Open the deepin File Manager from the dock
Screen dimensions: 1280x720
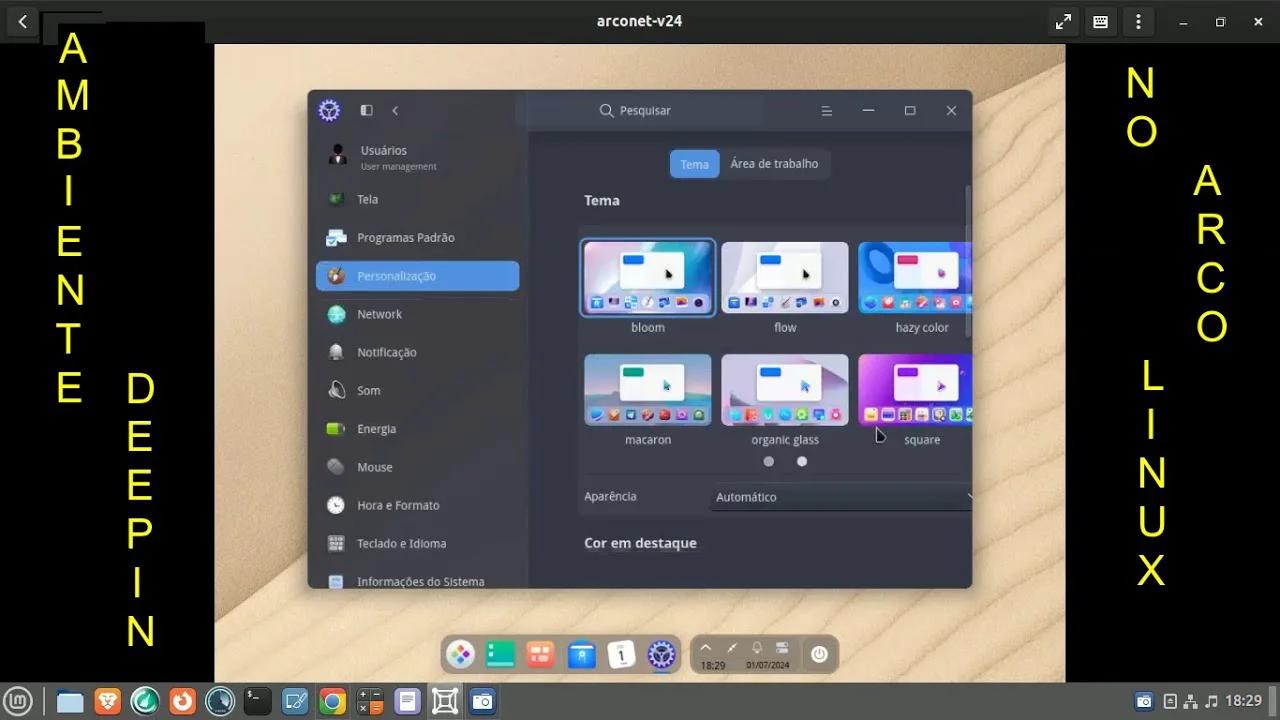pyautogui.click(x=499, y=654)
